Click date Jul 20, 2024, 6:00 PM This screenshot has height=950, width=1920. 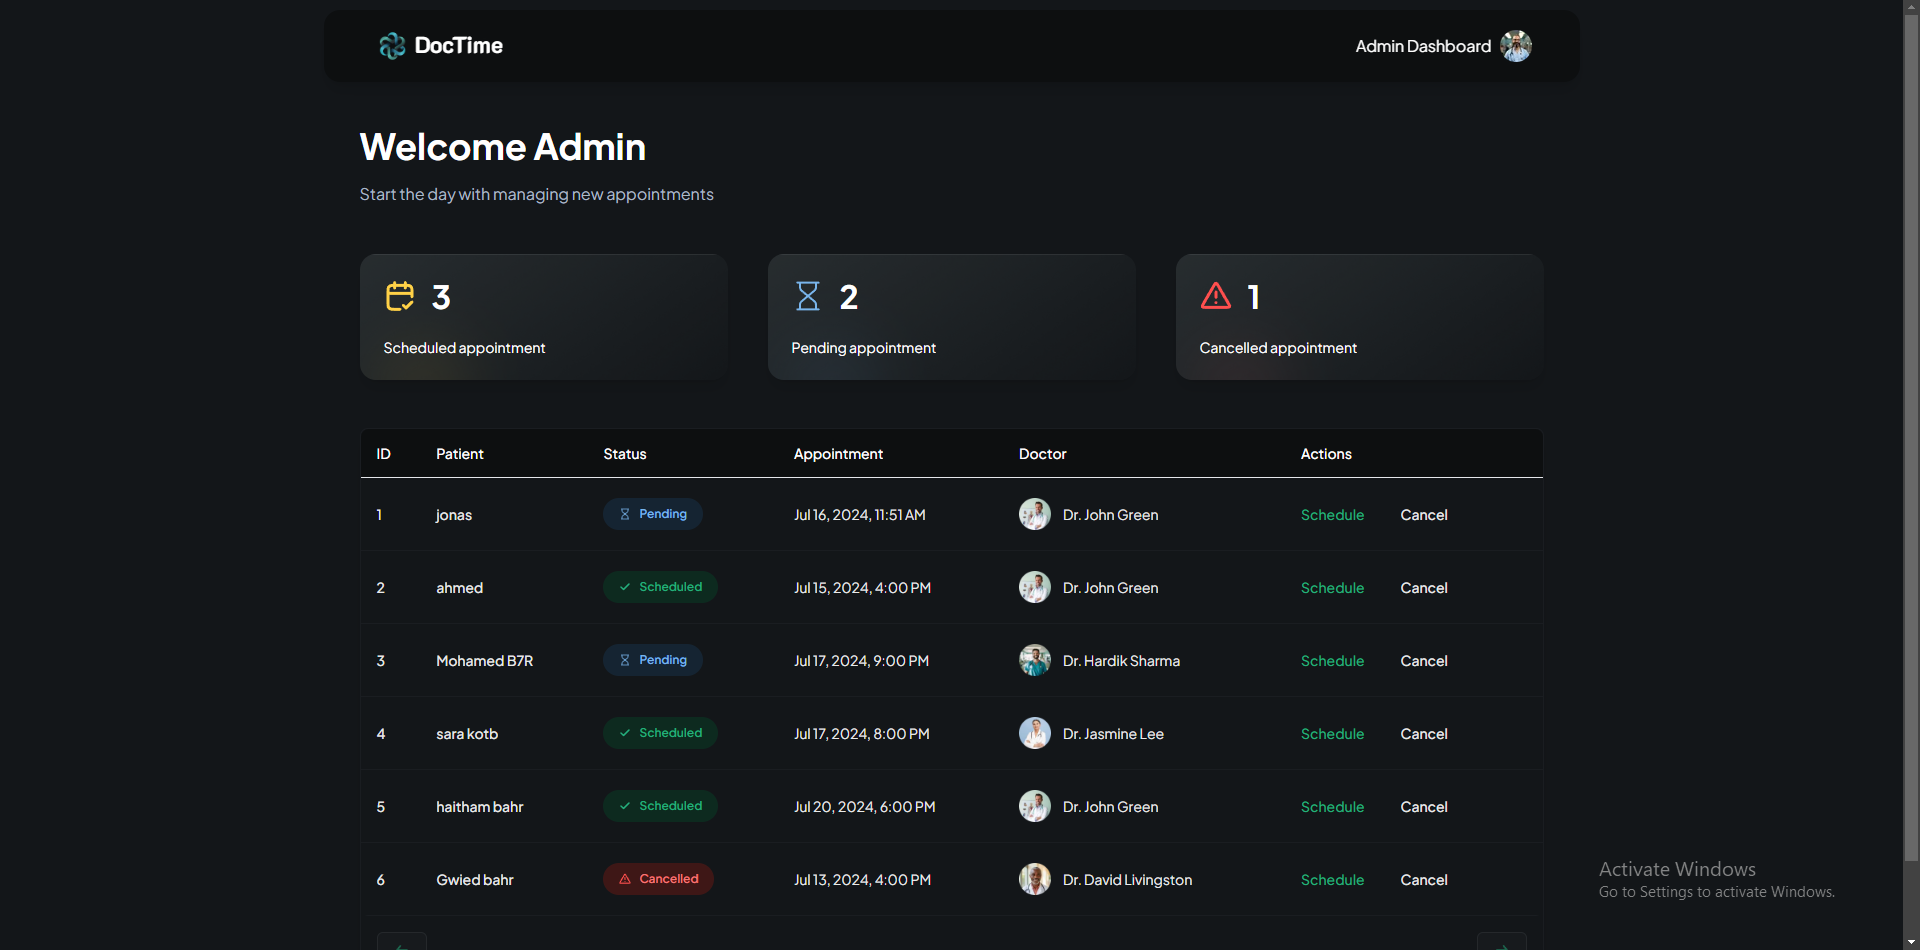click(865, 807)
